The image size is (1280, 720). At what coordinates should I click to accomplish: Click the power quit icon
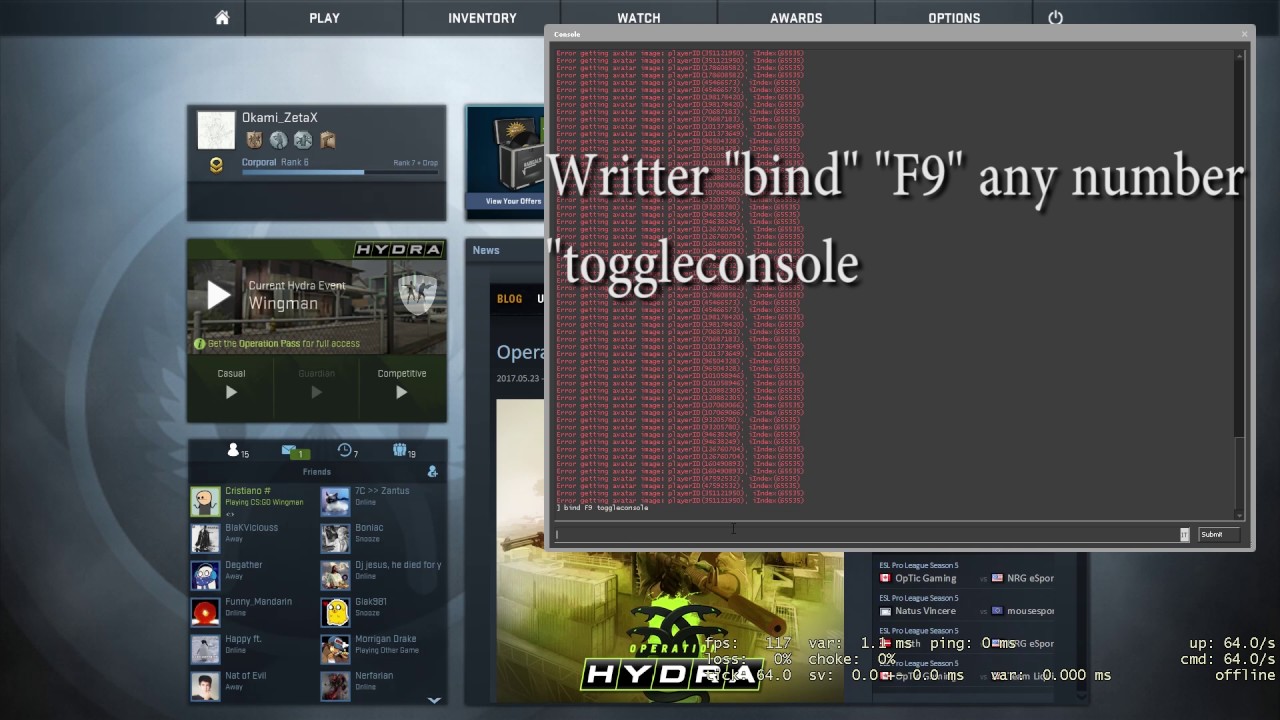pos(1055,18)
